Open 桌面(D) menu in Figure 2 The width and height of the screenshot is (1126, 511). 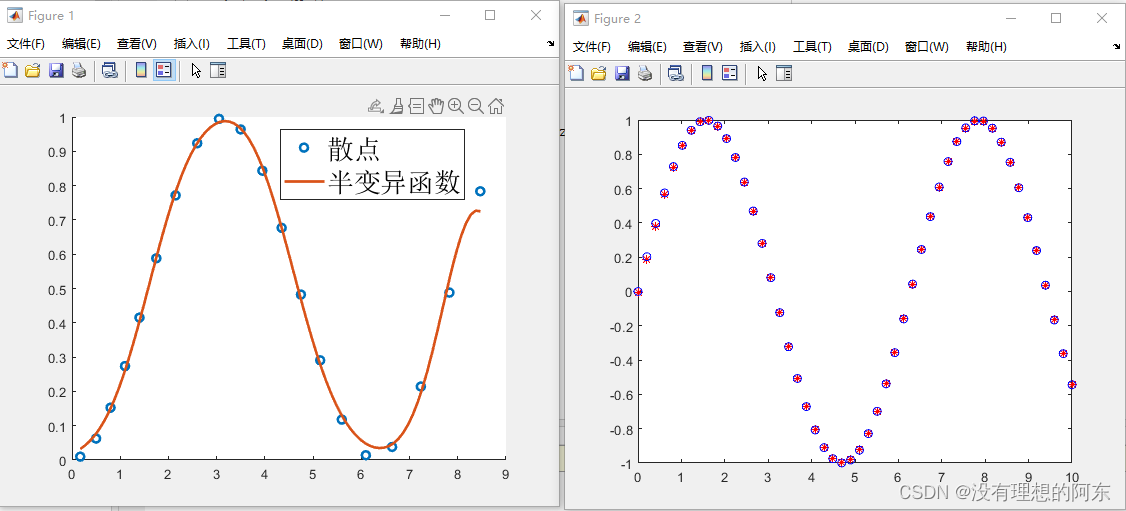[x=868, y=47]
